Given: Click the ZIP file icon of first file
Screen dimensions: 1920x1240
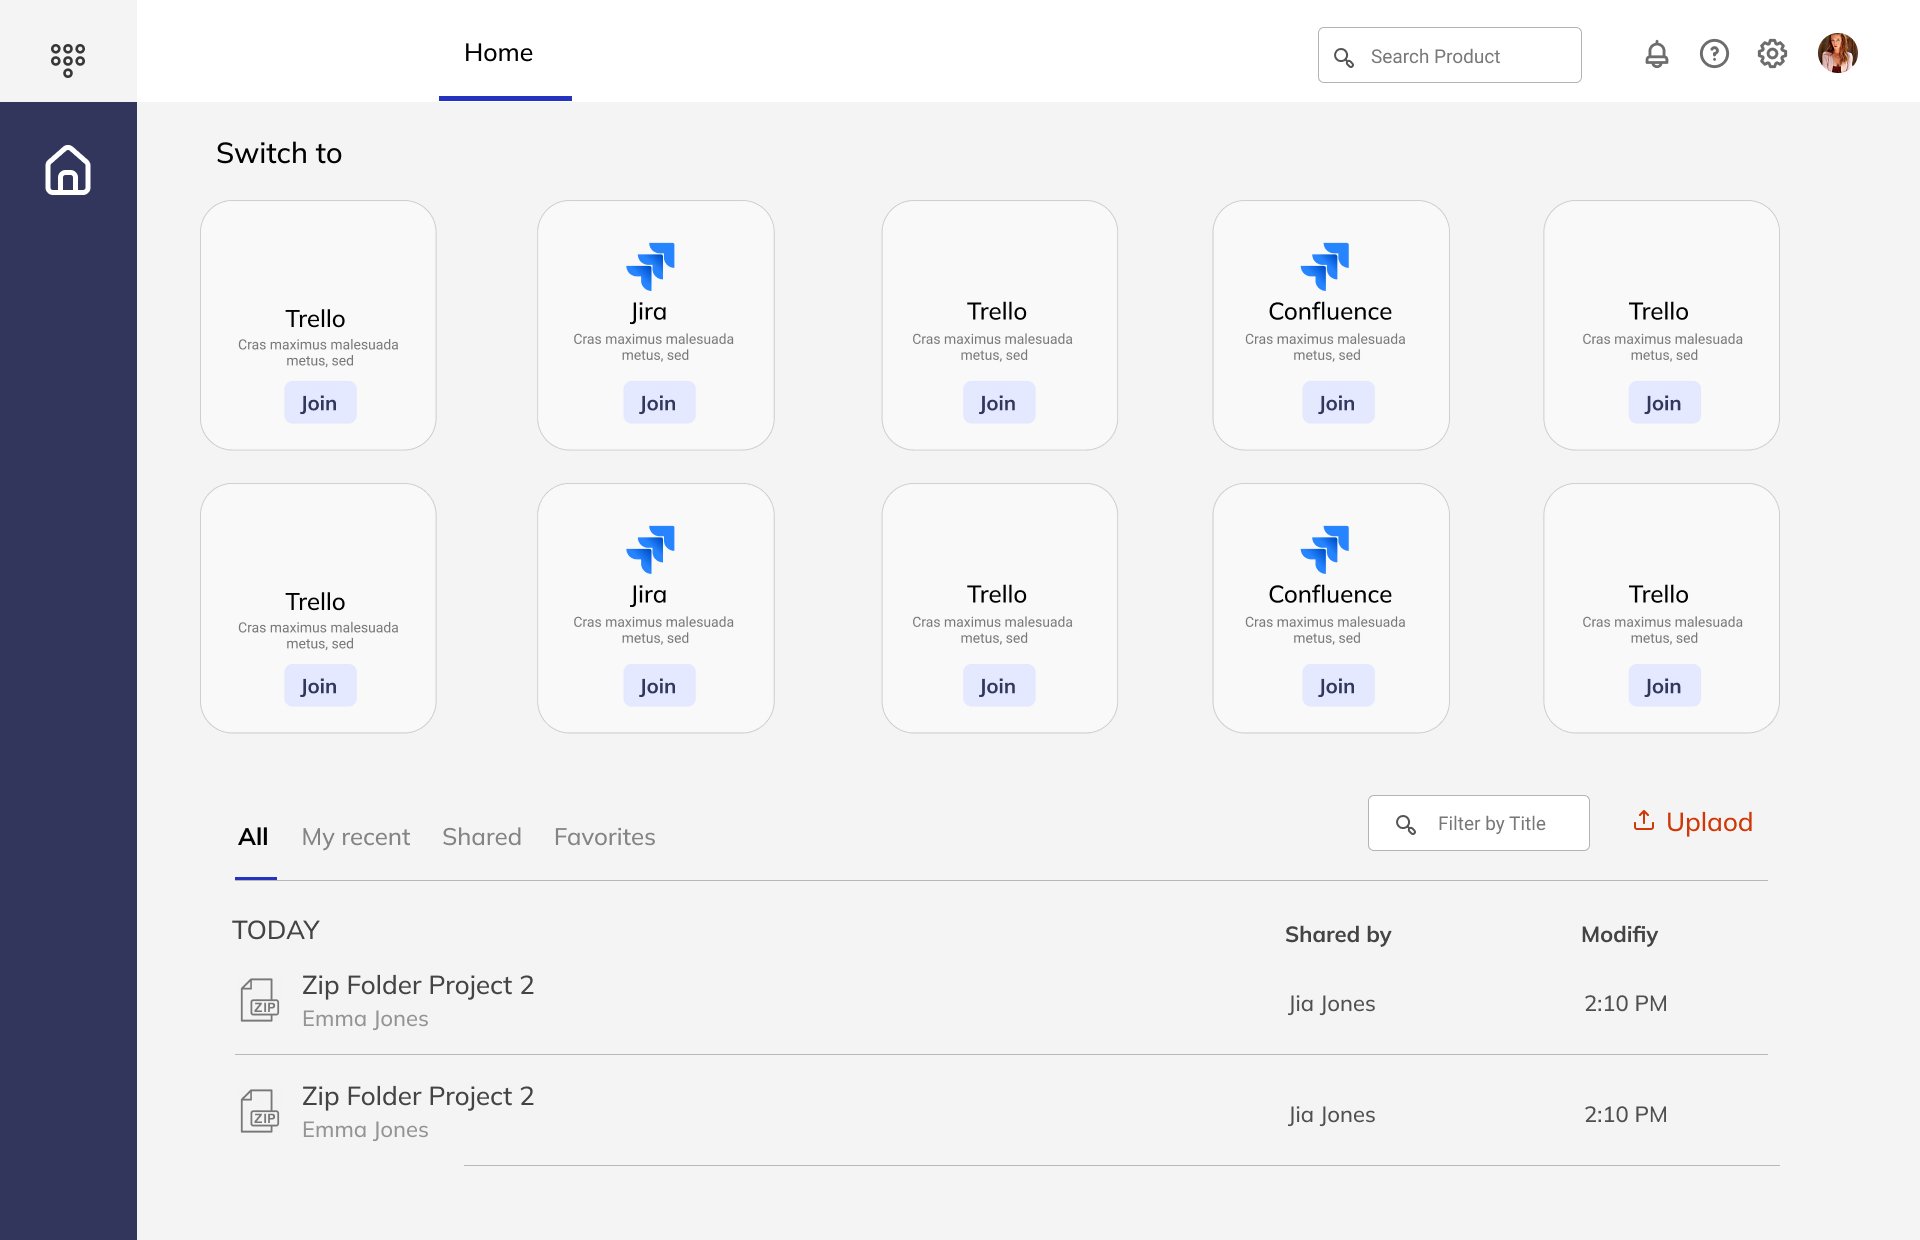Looking at the screenshot, I should point(260,1000).
